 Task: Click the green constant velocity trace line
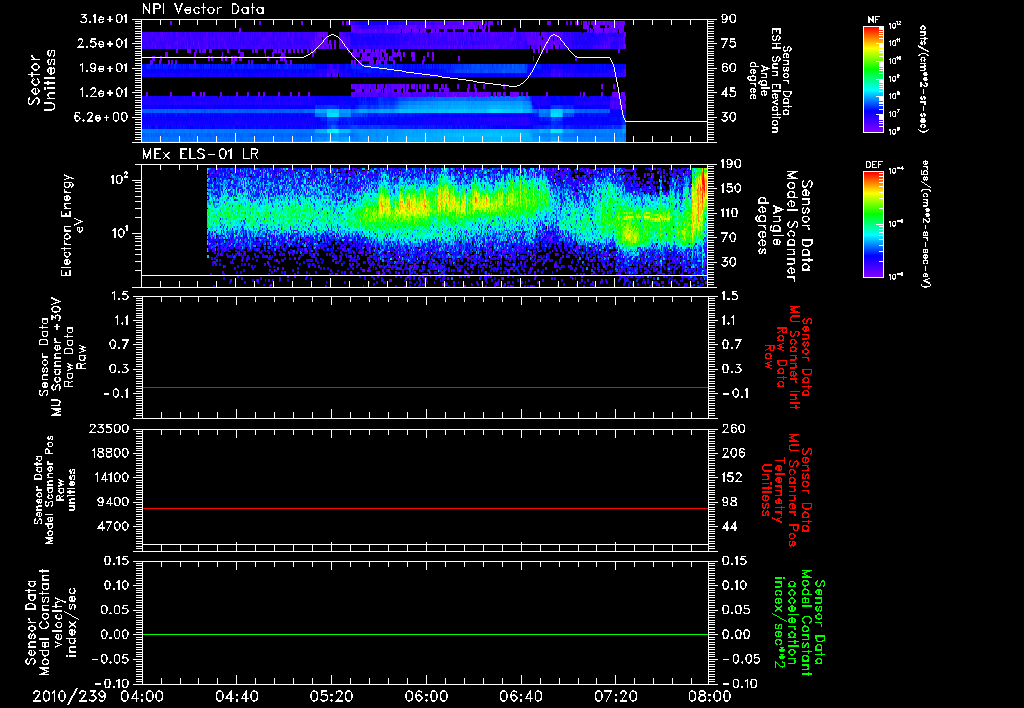tap(425, 634)
